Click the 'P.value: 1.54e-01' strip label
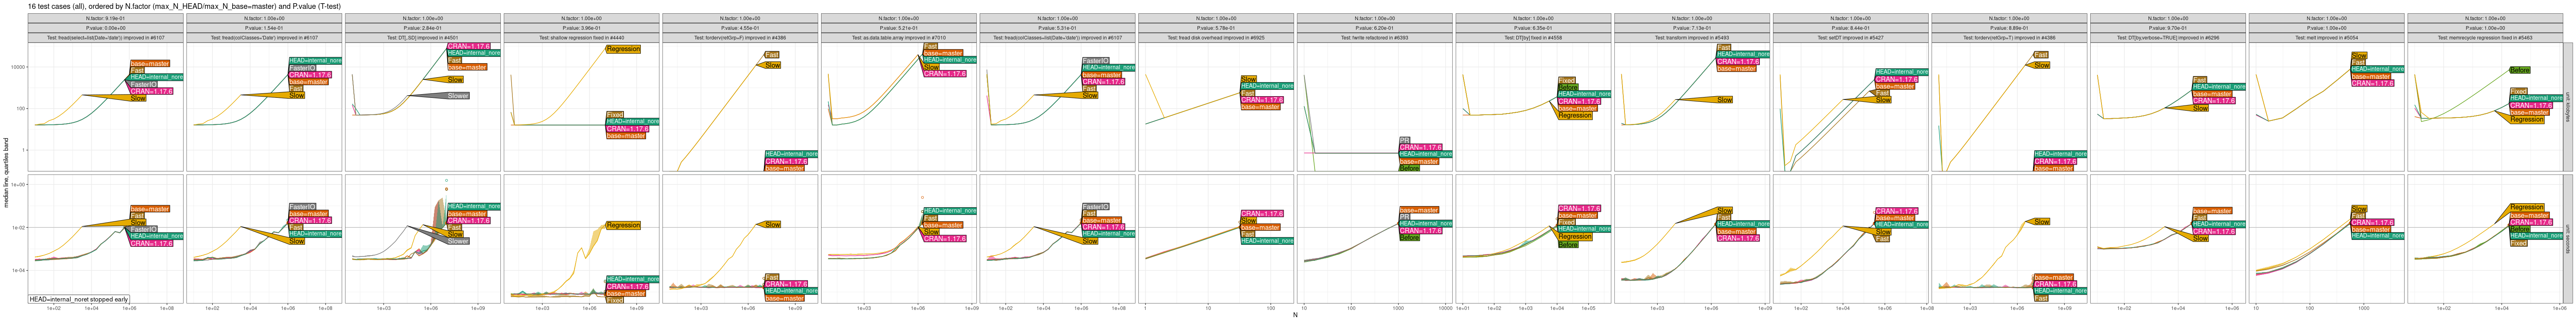Viewport: 2576px width, 322px height. click(x=265, y=28)
